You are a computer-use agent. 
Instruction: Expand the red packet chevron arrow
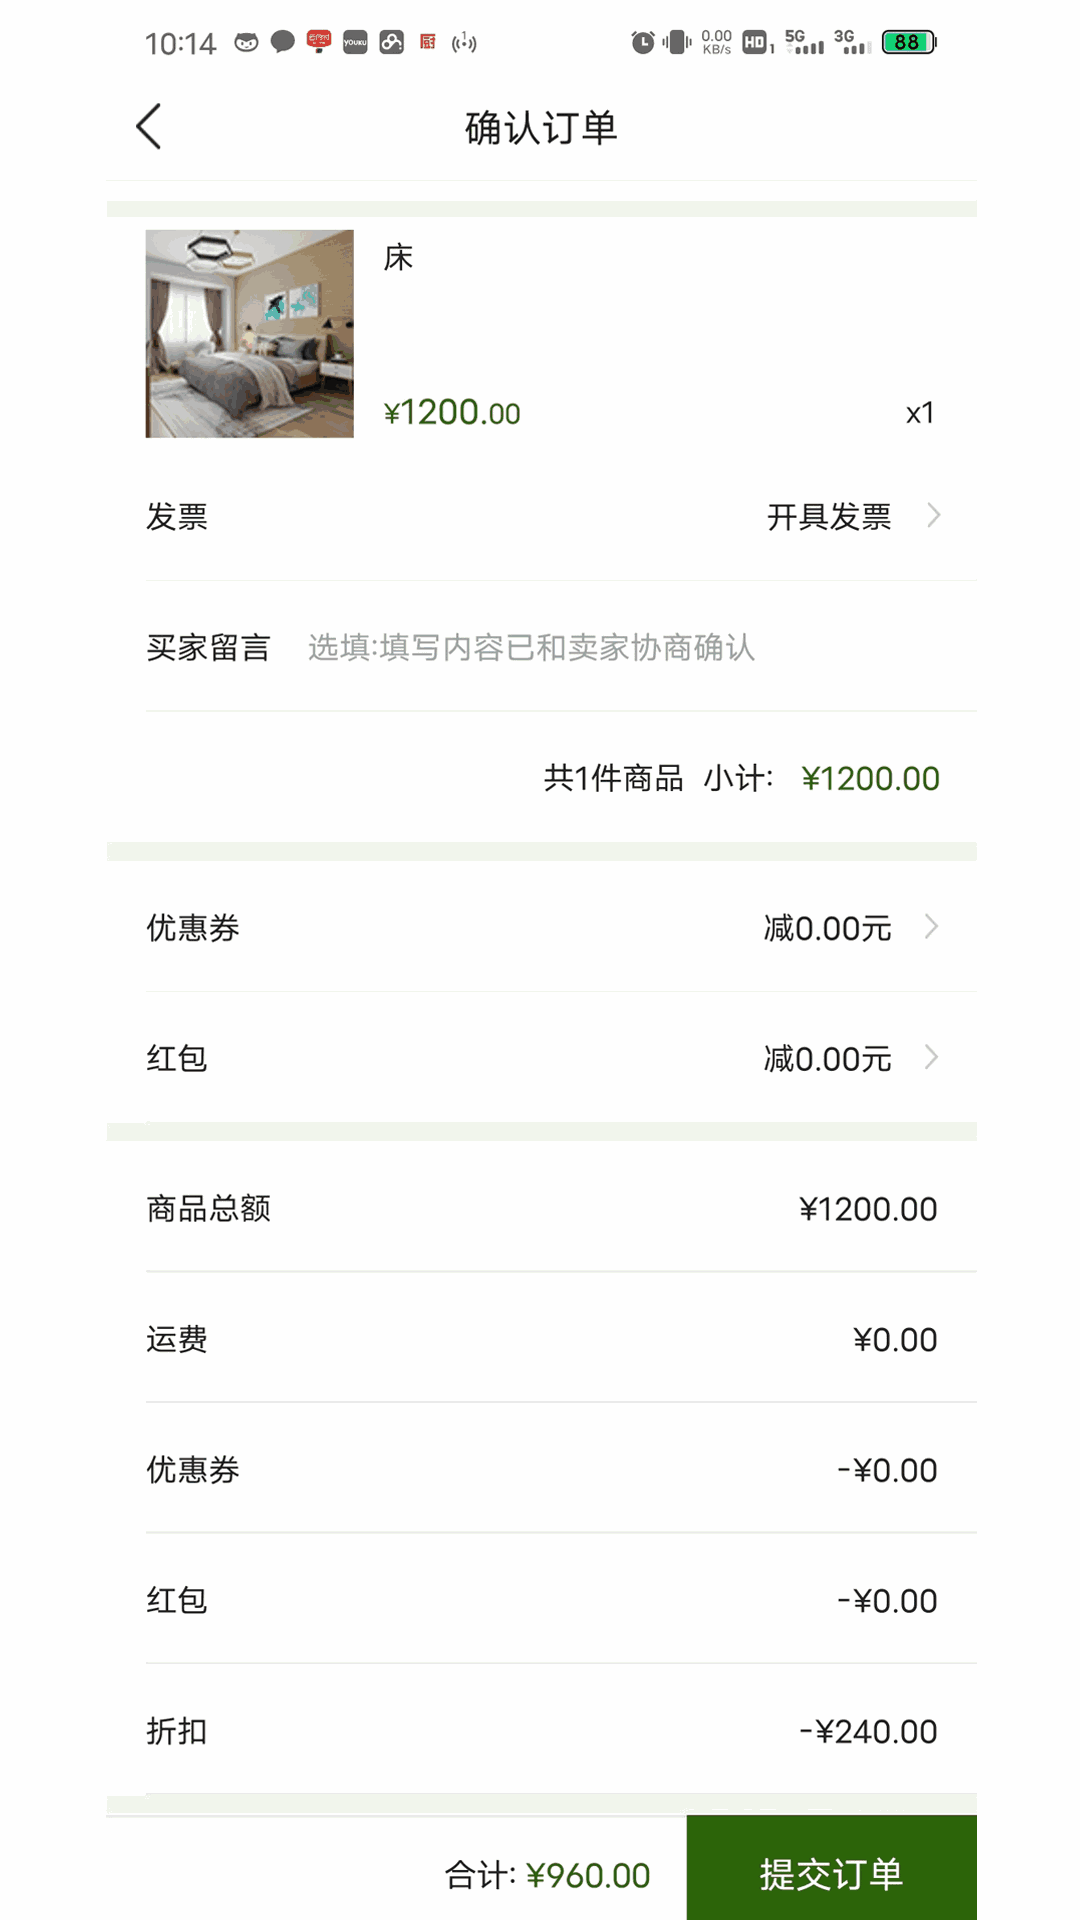tap(931, 1057)
